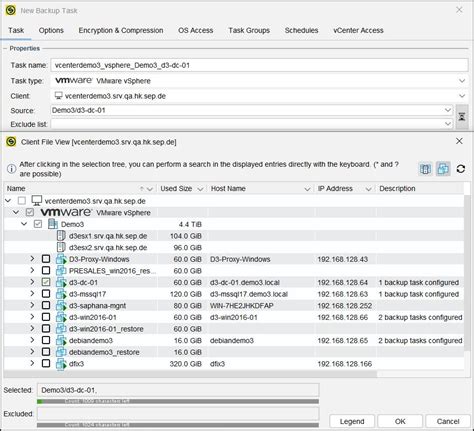Open the Client dropdown
The width and height of the screenshot is (474, 431).
pos(462,96)
